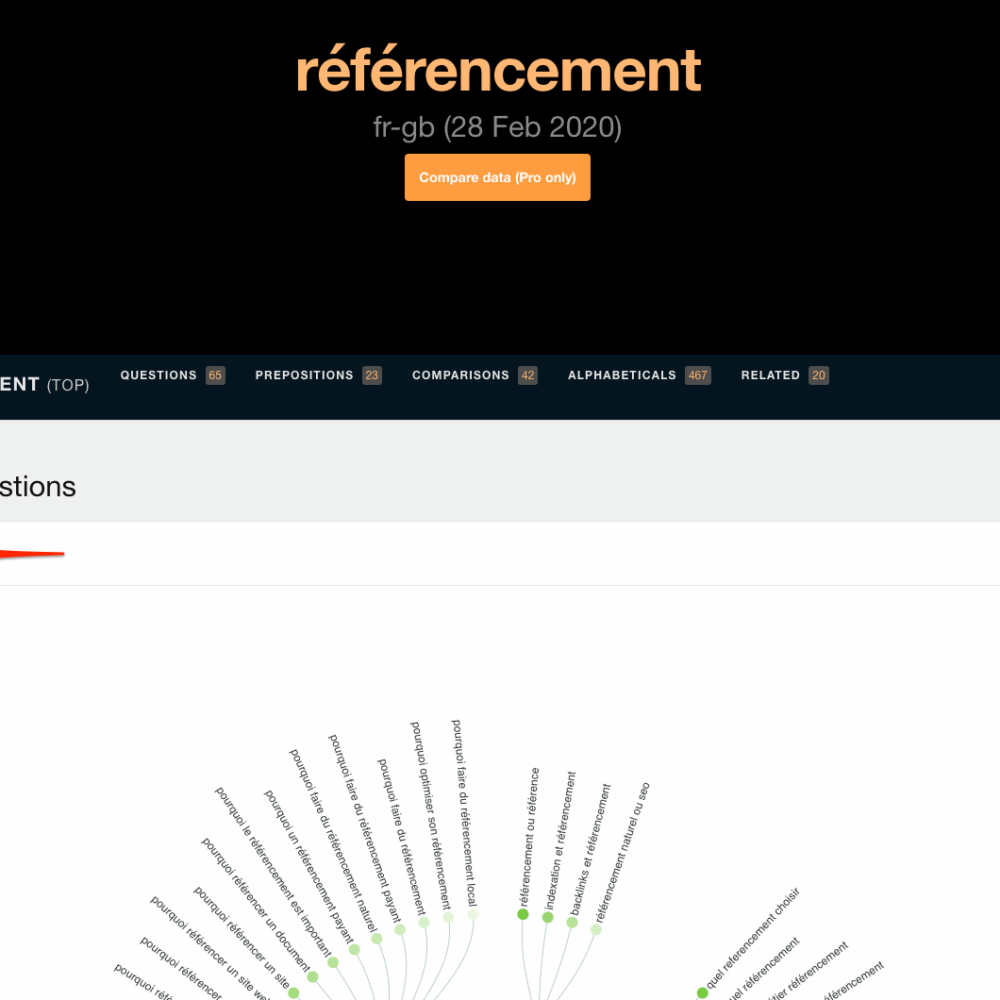Click the 'quel referencement choisir' green dot
This screenshot has height=1000, width=1000.
pyautogui.click(x=702, y=993)
